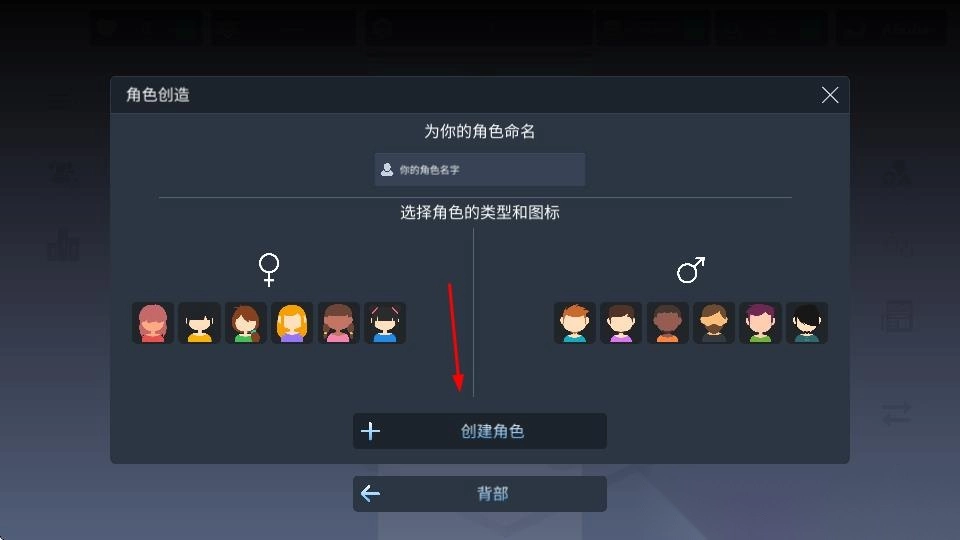The width and height of the screenshot is (960, 540).
Task: Choose the black-haired female avatar with yellow shirt
Action: point(200,323)
